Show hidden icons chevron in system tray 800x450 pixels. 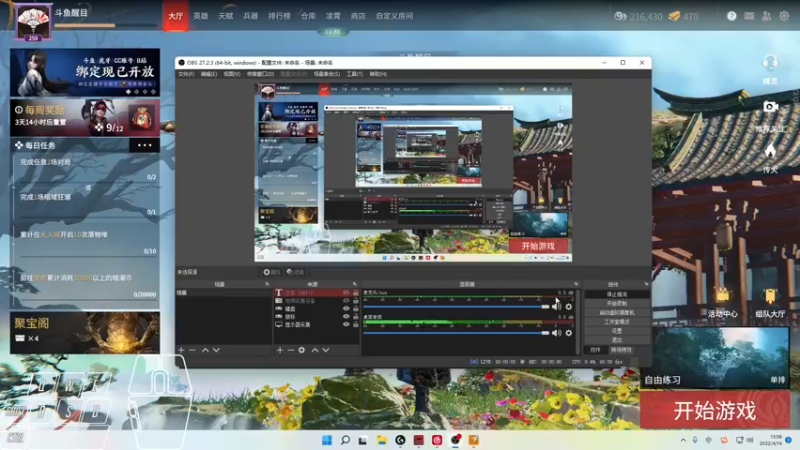(x=683, y=440)
